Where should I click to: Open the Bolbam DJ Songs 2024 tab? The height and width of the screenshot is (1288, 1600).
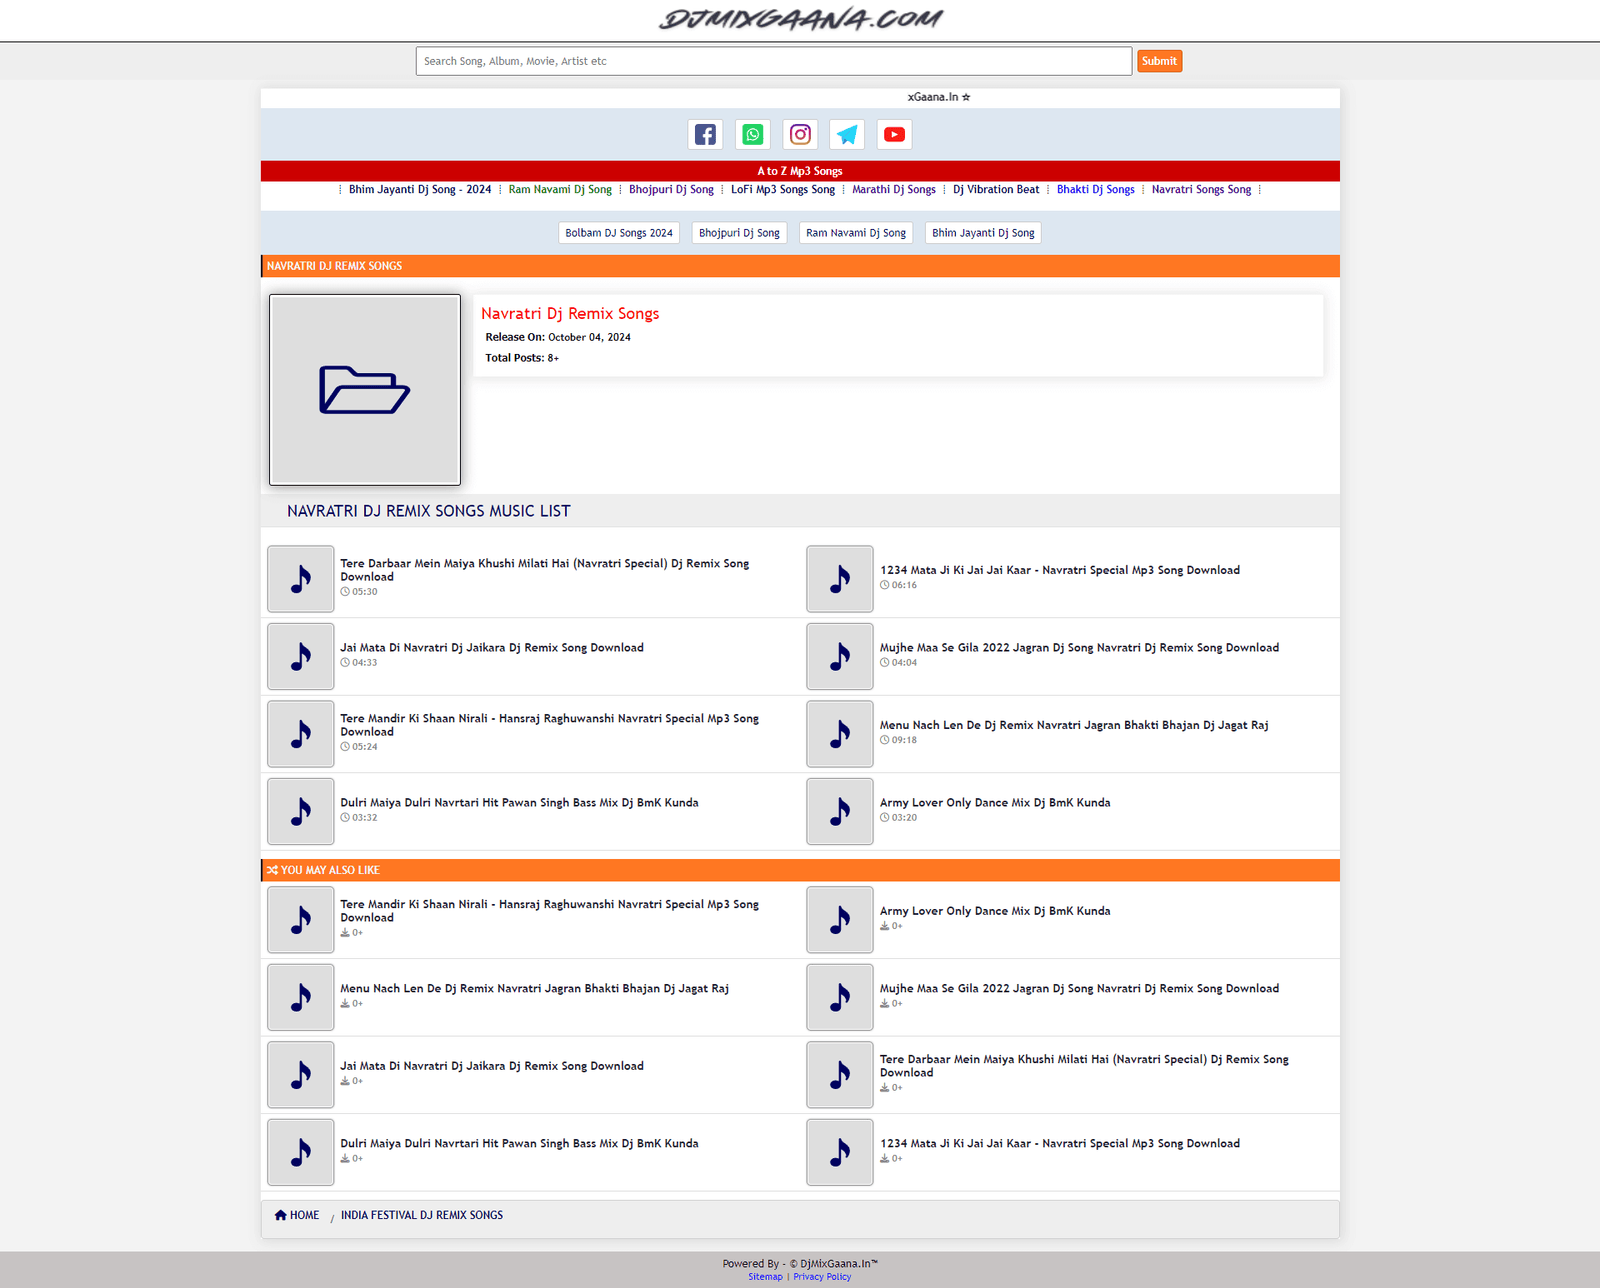click(619, 233)
